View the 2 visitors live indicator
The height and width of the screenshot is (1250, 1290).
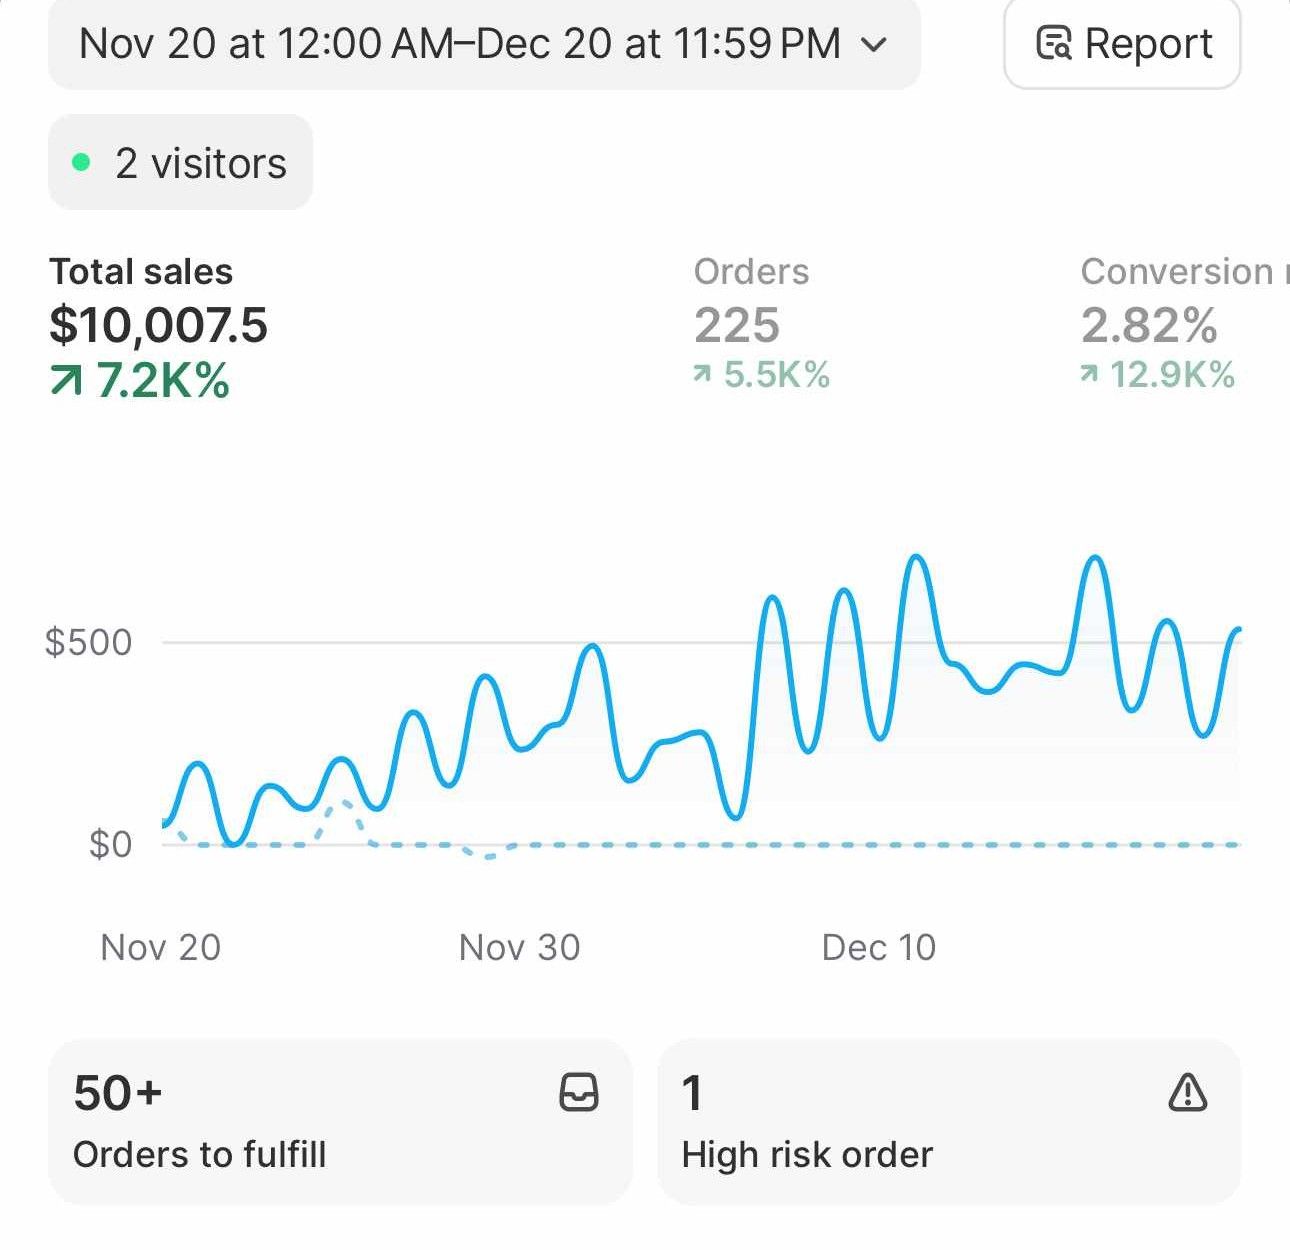[x=181, y=163]
